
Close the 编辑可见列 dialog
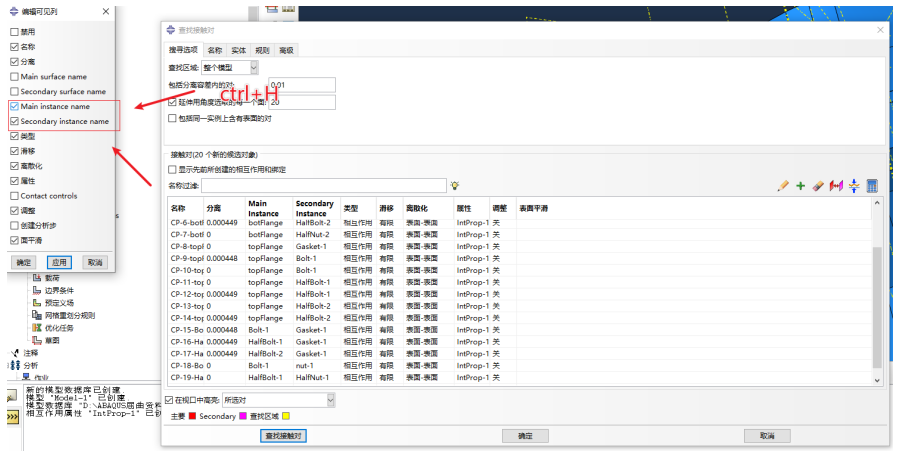point(105,11)
